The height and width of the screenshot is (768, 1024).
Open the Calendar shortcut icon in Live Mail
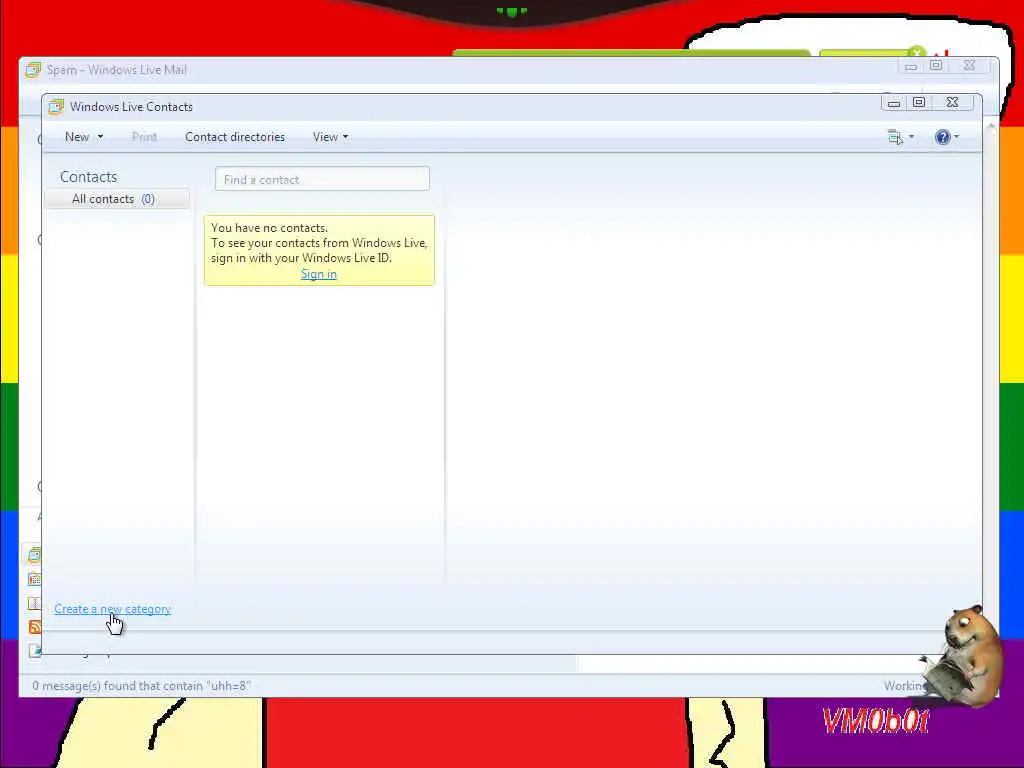click(x=35, y=579)
